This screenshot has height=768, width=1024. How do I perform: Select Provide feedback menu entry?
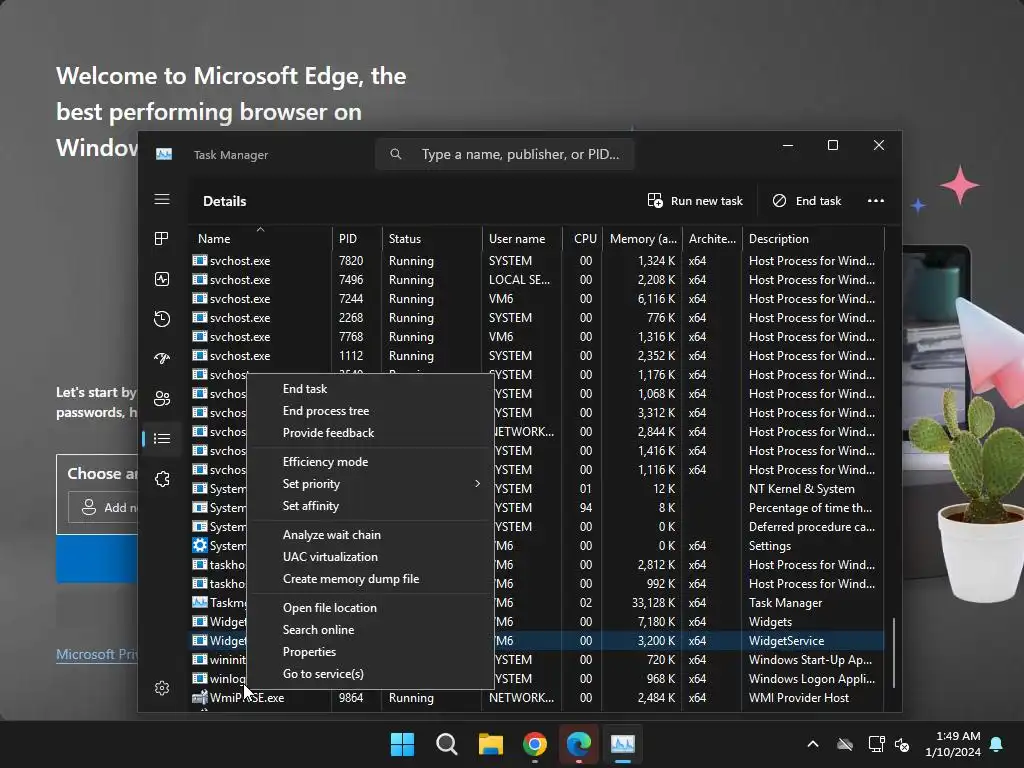tap(371, 433)
